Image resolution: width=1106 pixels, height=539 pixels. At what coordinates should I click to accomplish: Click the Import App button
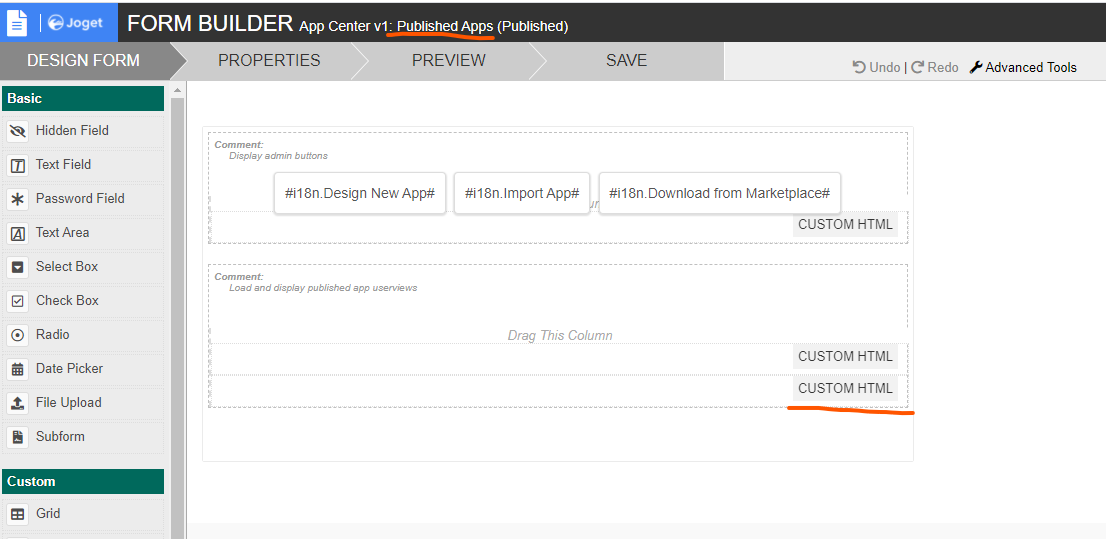pyautogui.click(x=521, y=193)
